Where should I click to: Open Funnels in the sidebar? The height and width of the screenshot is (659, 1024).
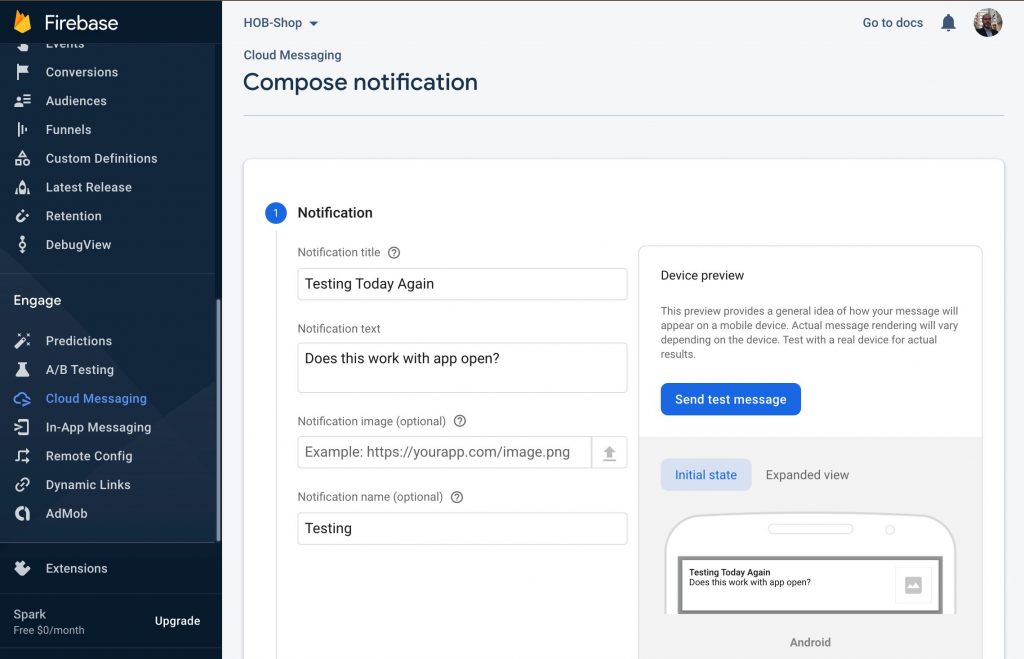click(x=69, y=129)
